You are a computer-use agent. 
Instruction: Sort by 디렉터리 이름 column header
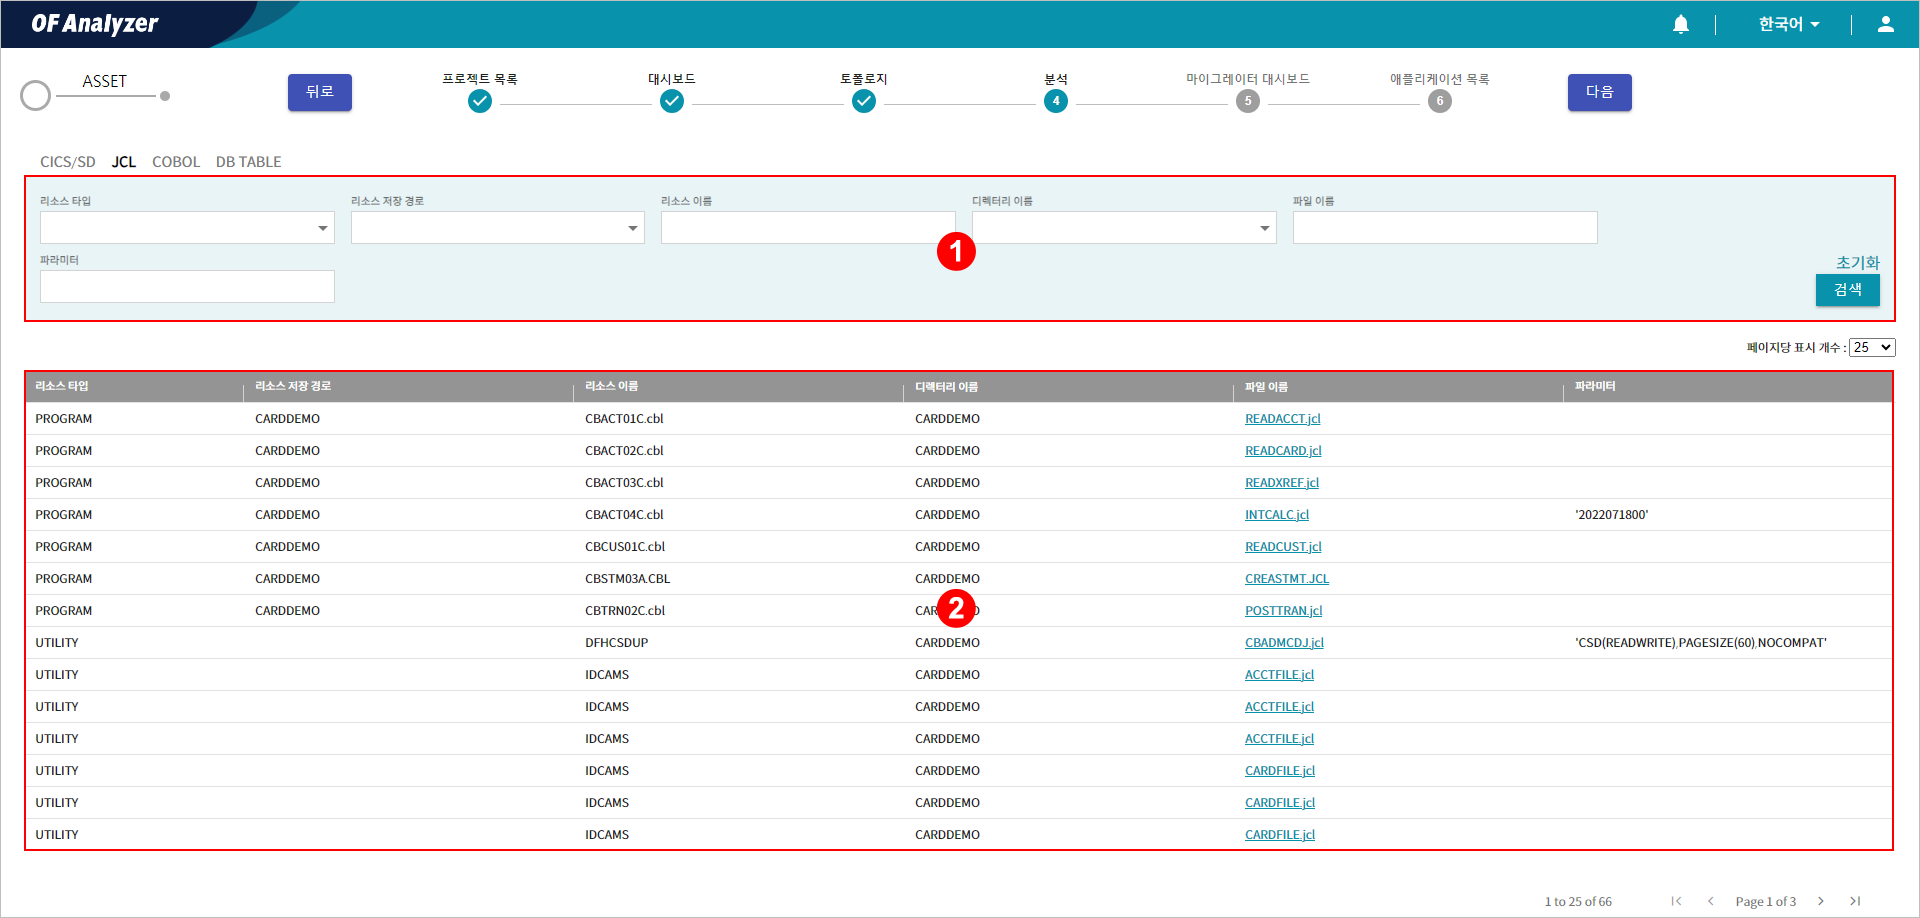pyautogui.click(x=946, y=386)
